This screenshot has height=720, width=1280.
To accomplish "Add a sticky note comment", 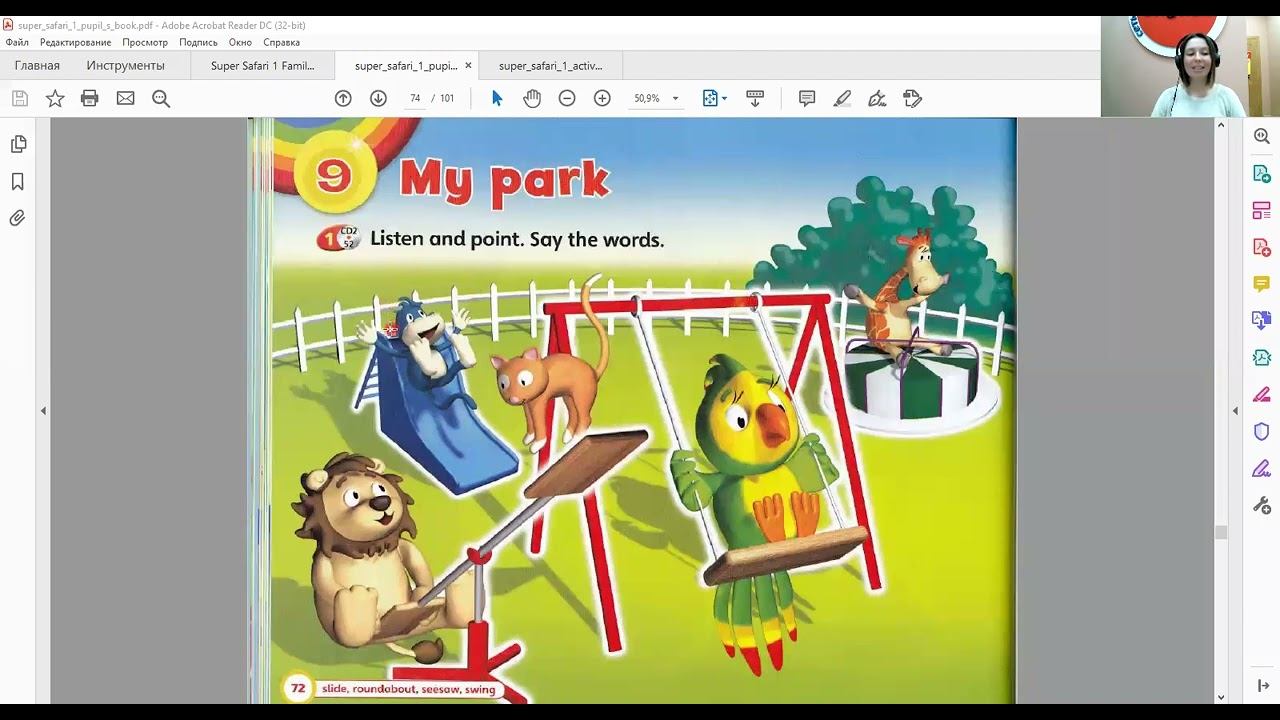I will click(x=807, y=98).
